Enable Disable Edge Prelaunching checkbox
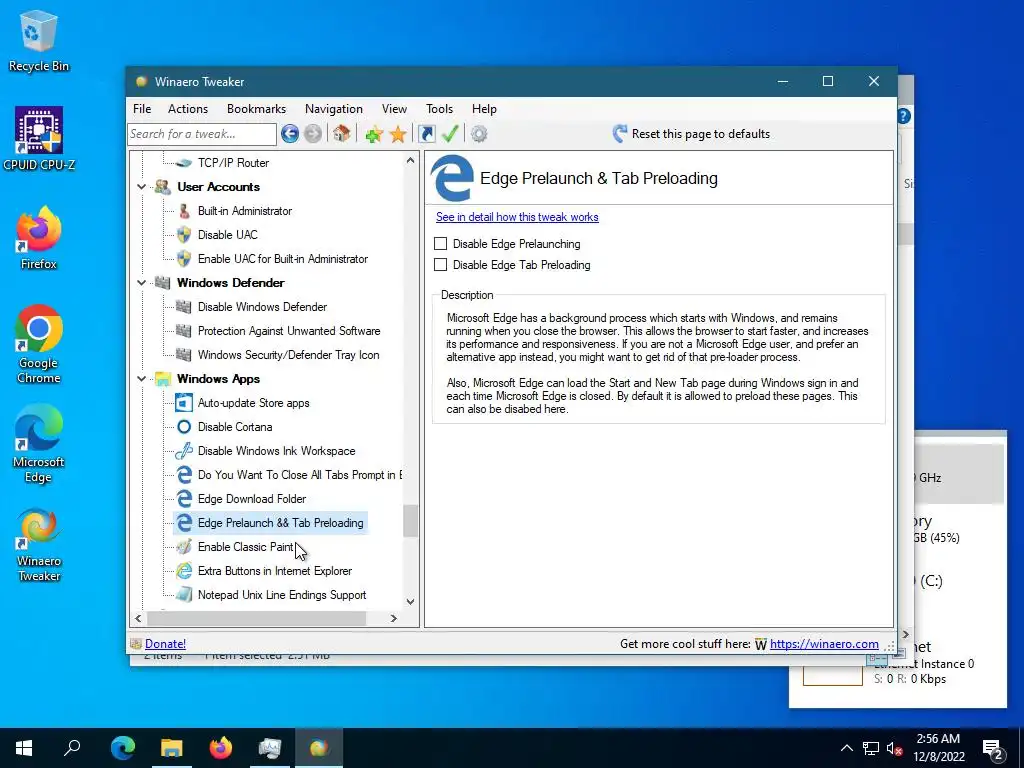The height and width of the screenshot is (768, 1024). pos(441,244)
